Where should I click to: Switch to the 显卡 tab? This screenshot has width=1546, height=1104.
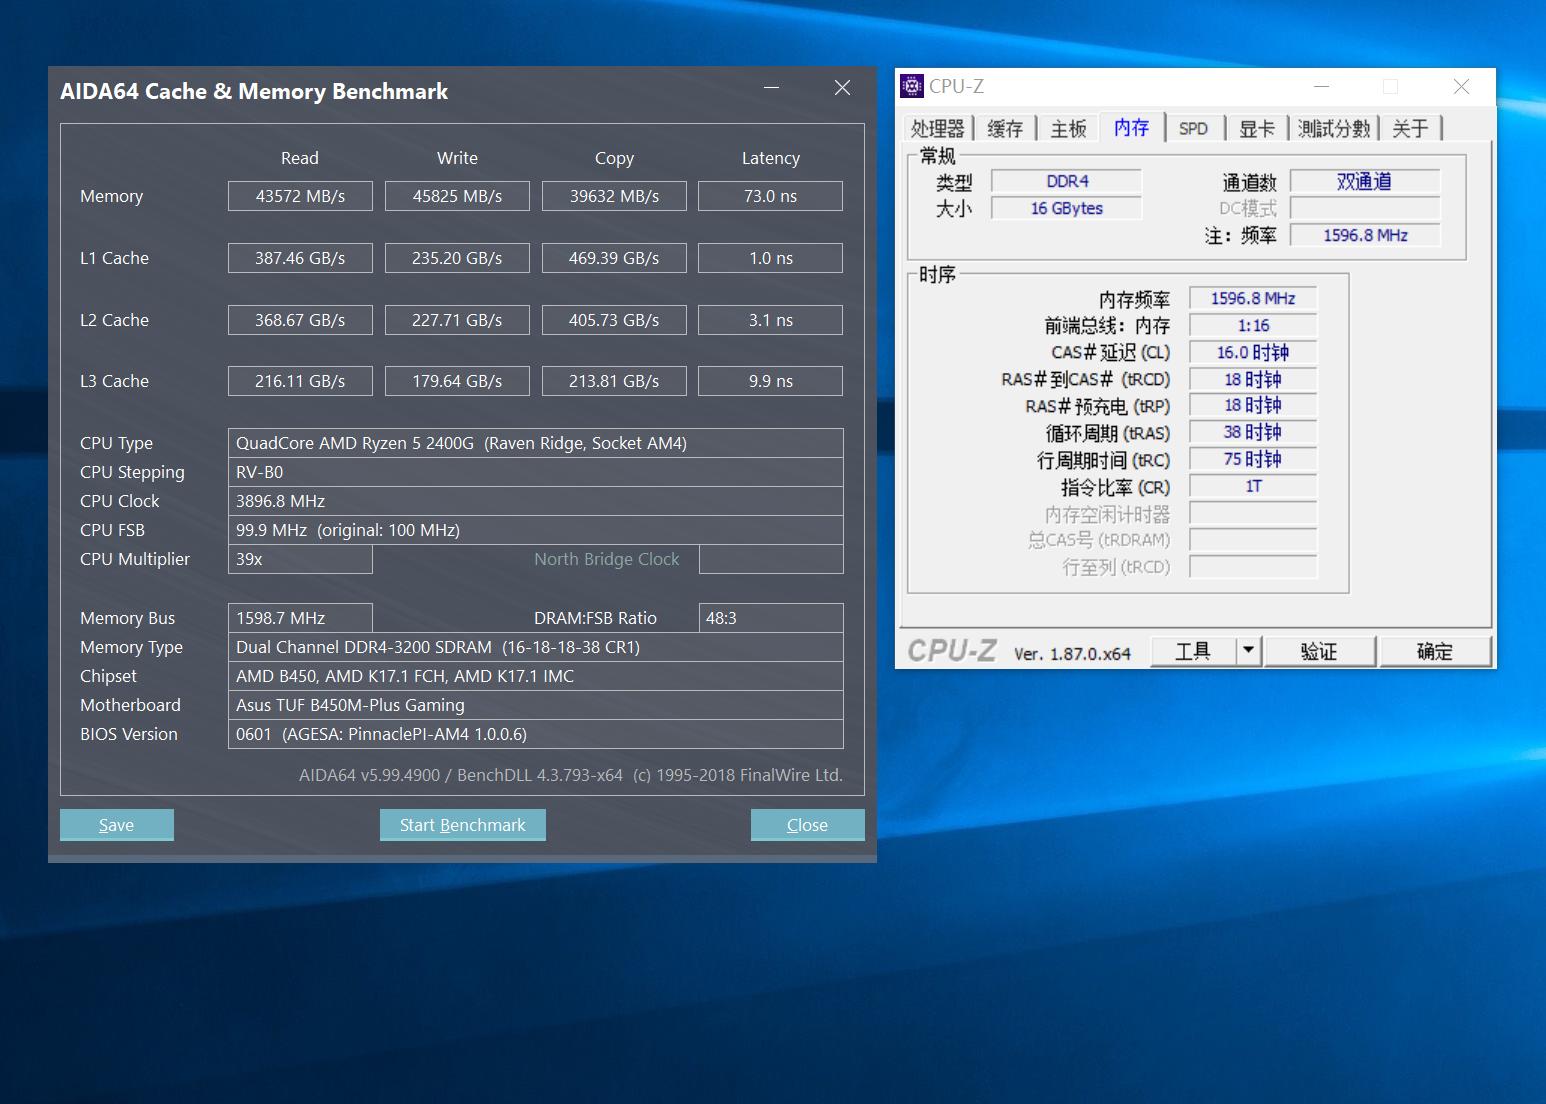point(1255,127)
